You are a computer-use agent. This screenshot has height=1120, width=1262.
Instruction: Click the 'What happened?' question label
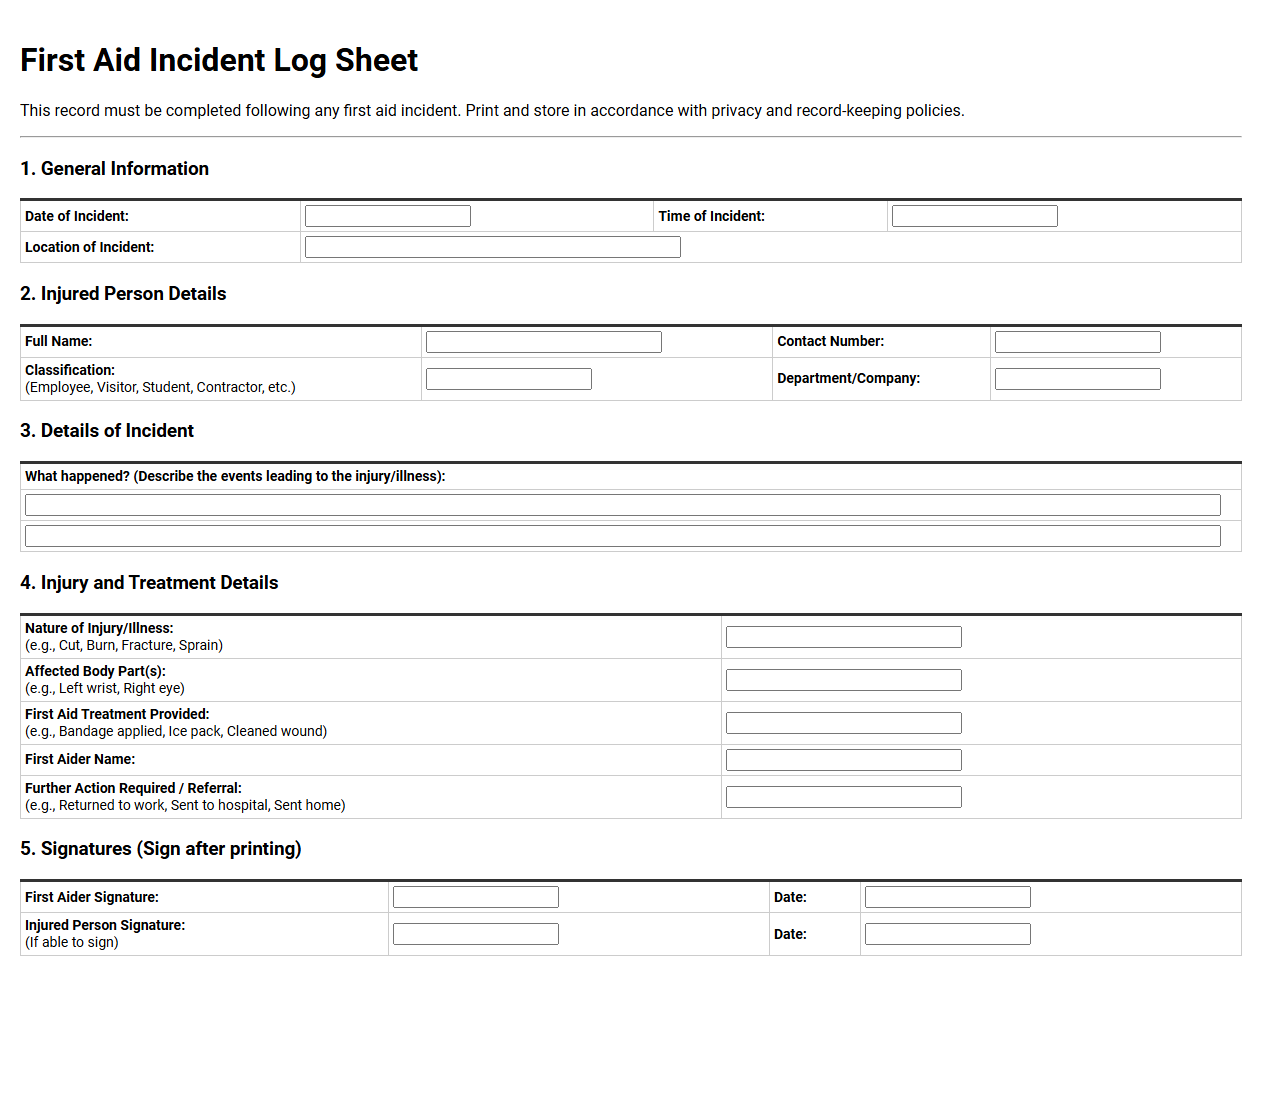[x=235, y=476]
